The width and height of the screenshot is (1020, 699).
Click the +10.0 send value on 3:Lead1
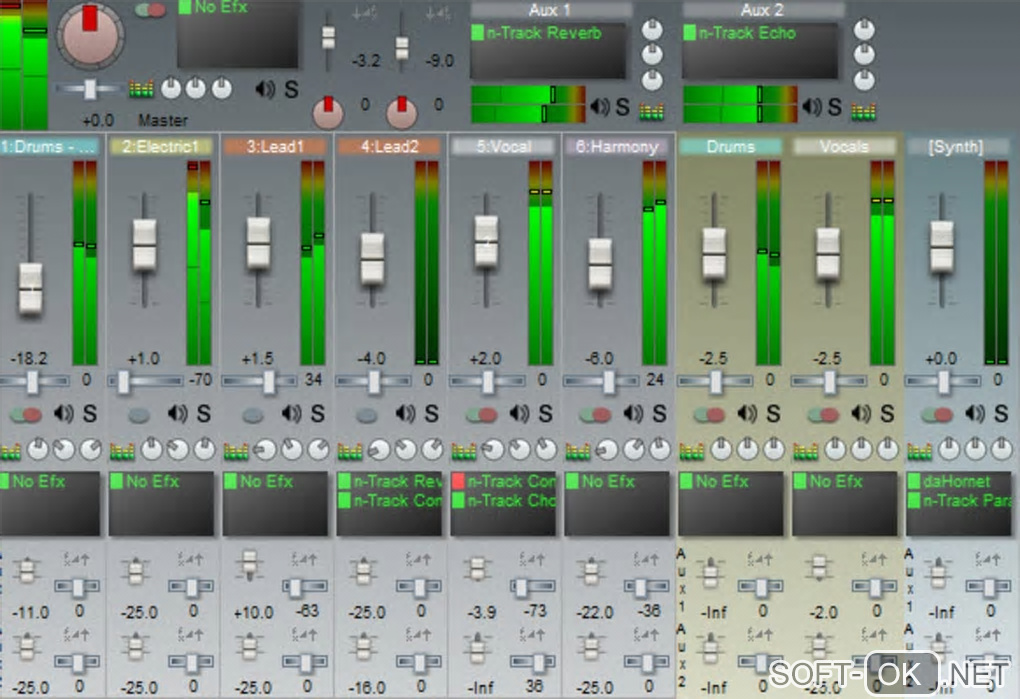tap(254, 612)
